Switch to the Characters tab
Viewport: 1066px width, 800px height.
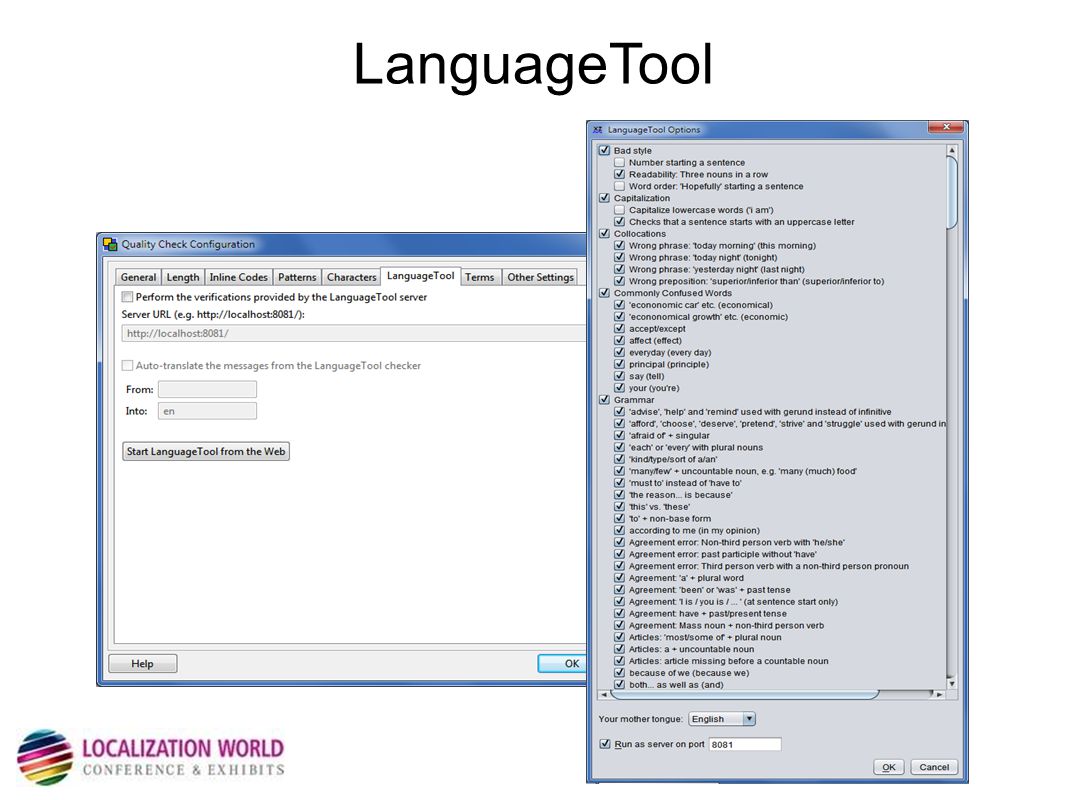point(351,277)
